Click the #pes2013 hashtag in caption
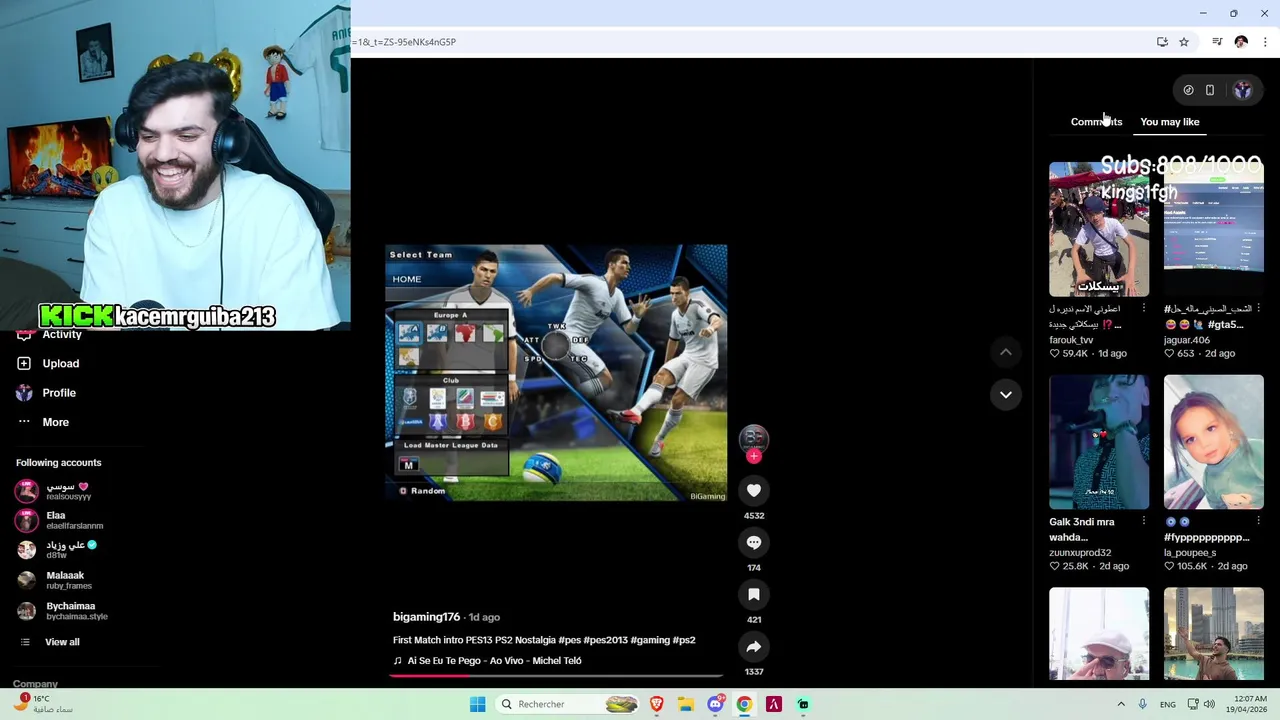1280x720 pixels. click(x=605, y=640)
